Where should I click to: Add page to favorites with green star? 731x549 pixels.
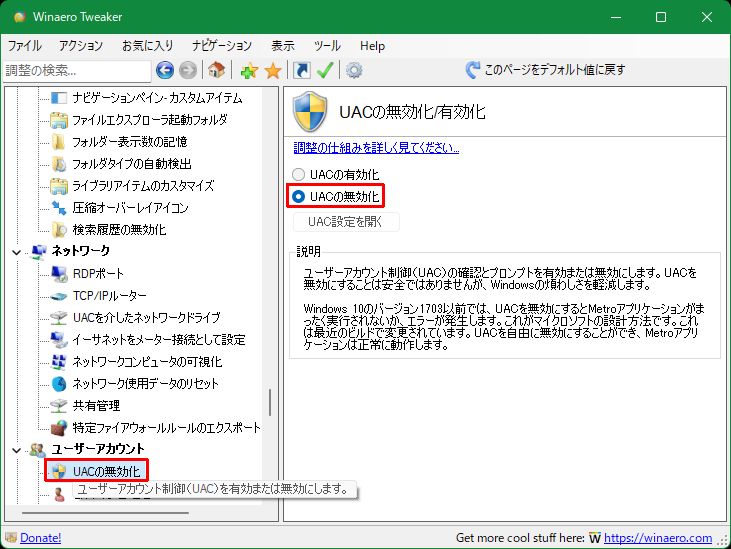tap(249, 71)
